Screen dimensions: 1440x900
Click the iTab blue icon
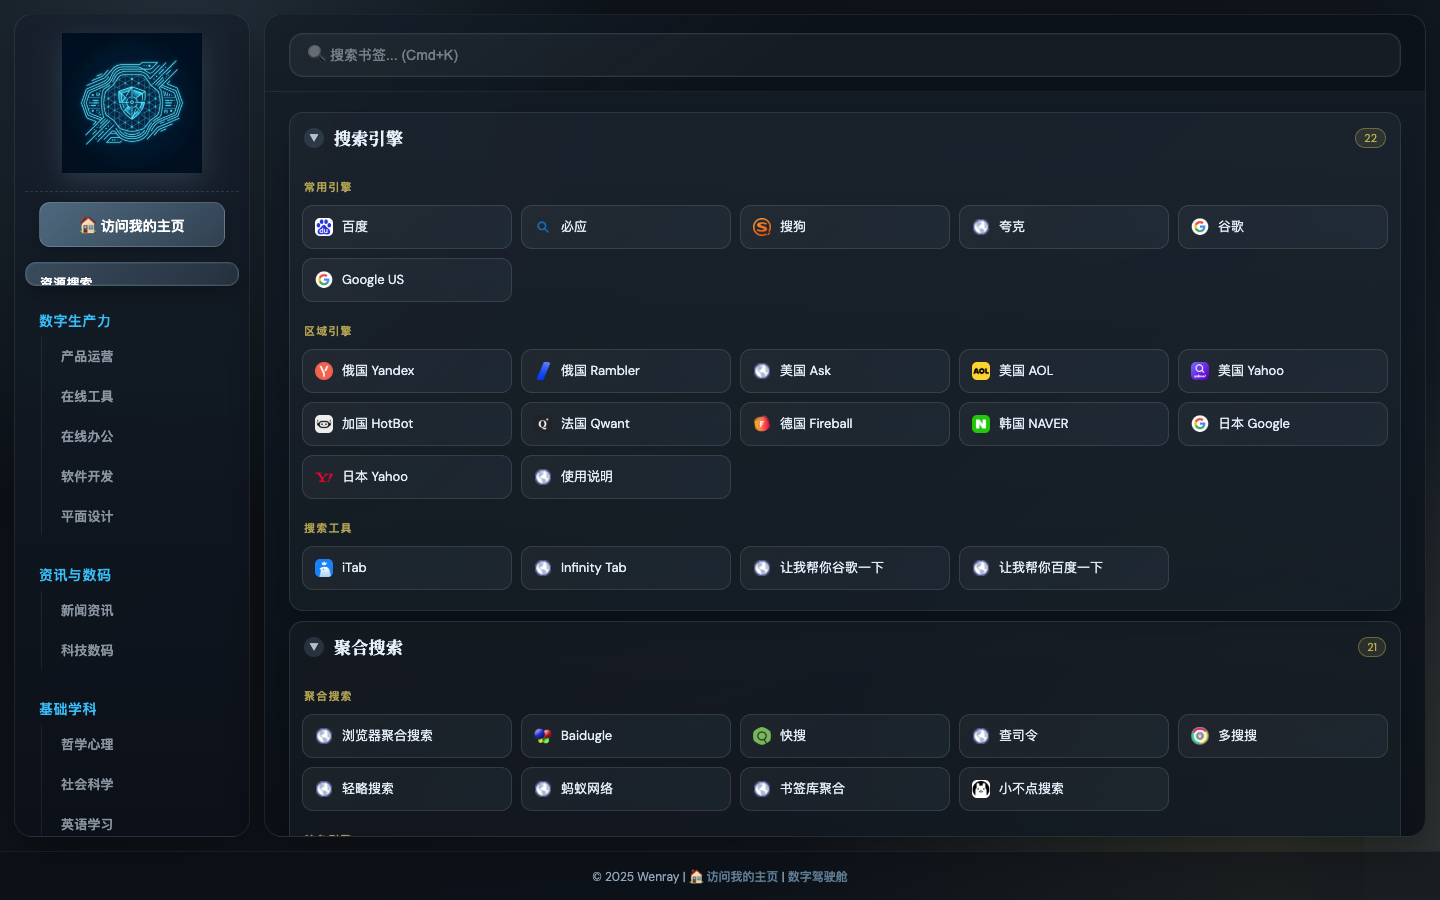pos(324,568)
